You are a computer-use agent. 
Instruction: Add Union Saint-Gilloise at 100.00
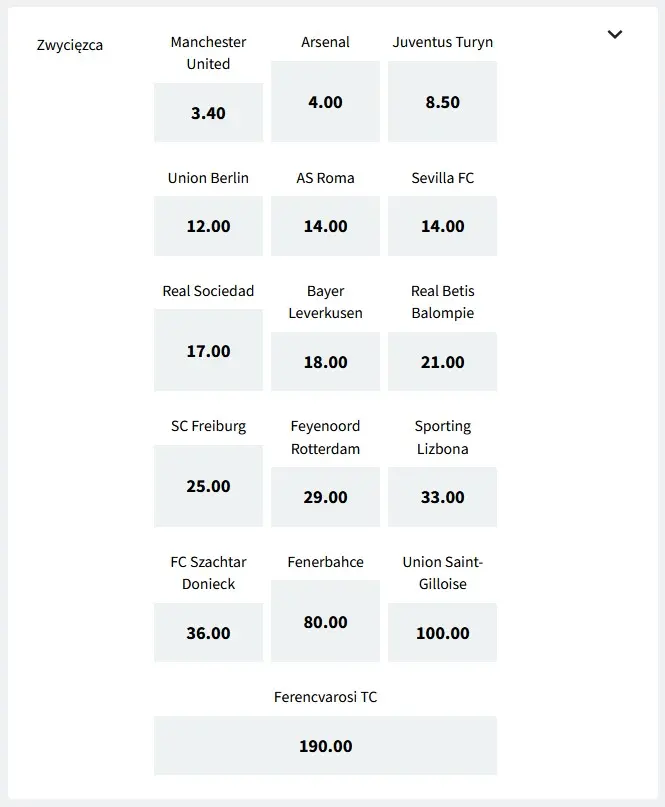pos(442,633)
